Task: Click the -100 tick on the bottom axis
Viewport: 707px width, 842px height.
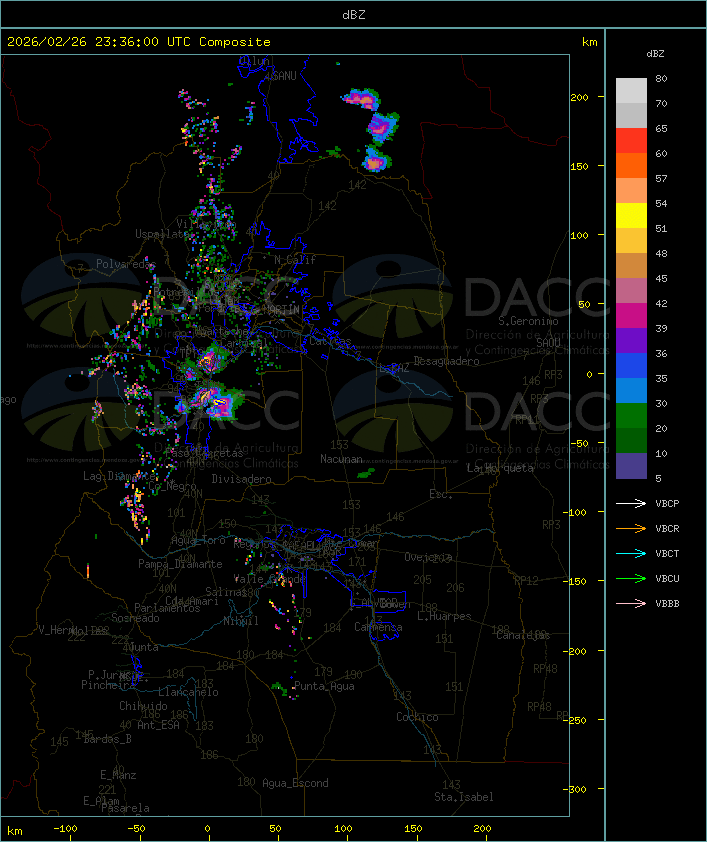Action: (x=65, y=829)
